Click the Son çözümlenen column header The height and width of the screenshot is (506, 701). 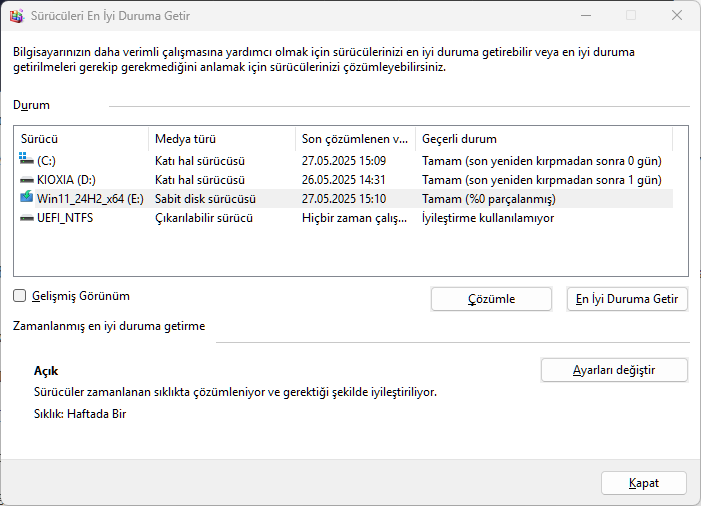354,138
